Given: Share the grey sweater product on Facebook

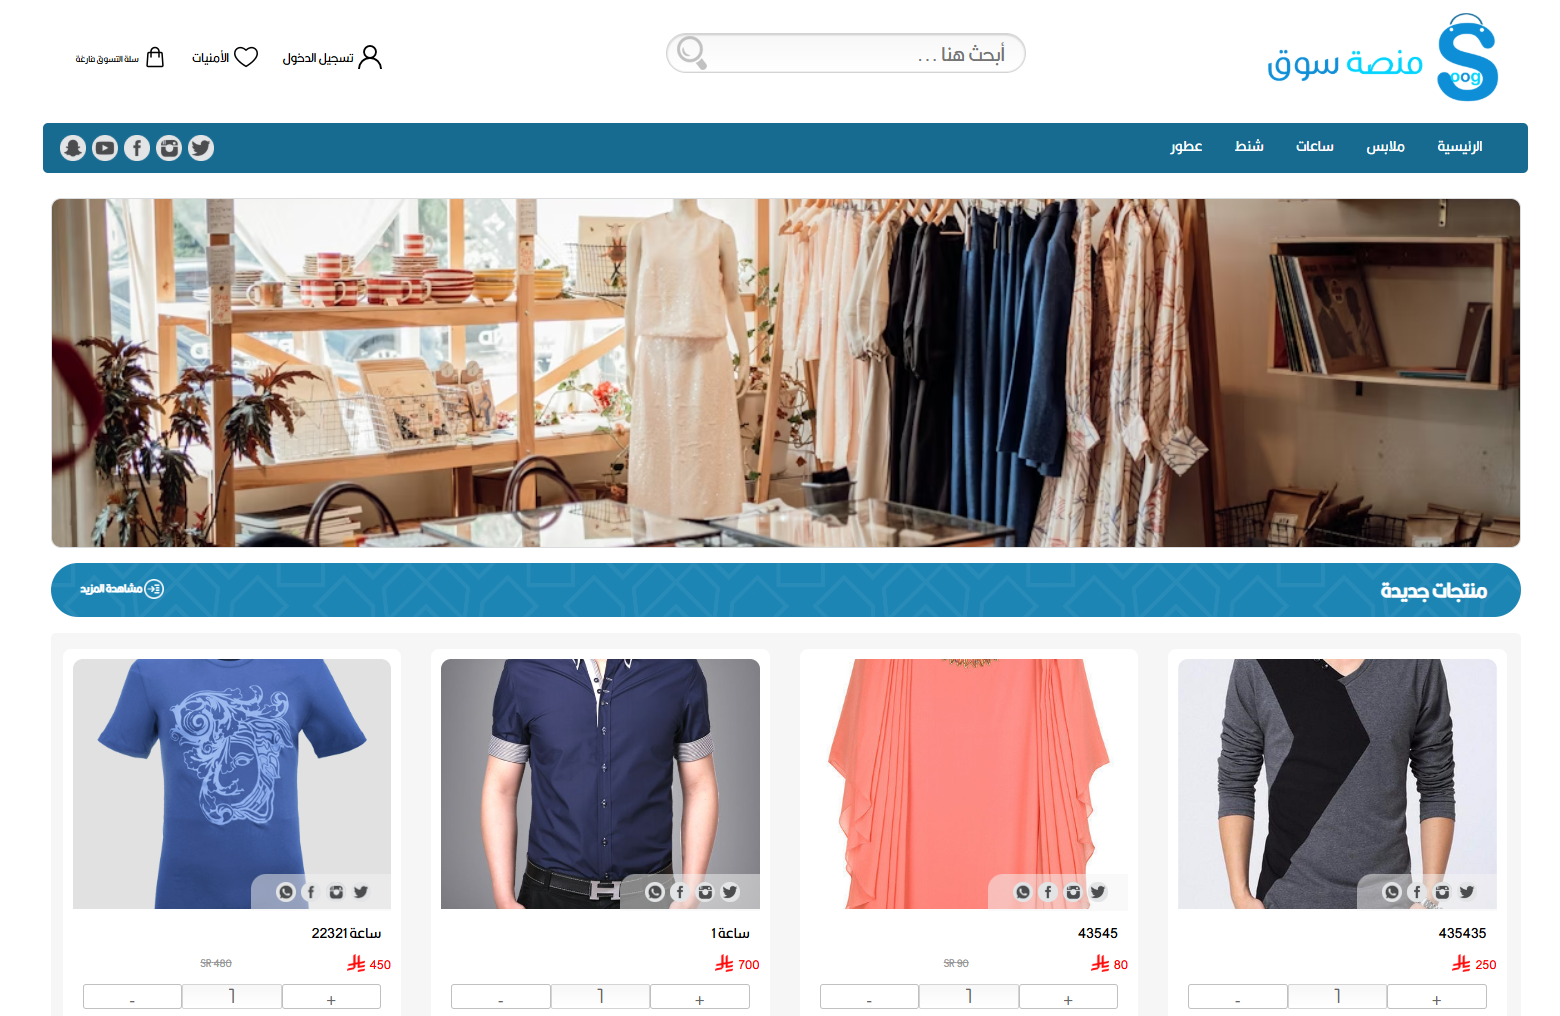Looking at the screenshot, I should click(x=1417, y=892).
